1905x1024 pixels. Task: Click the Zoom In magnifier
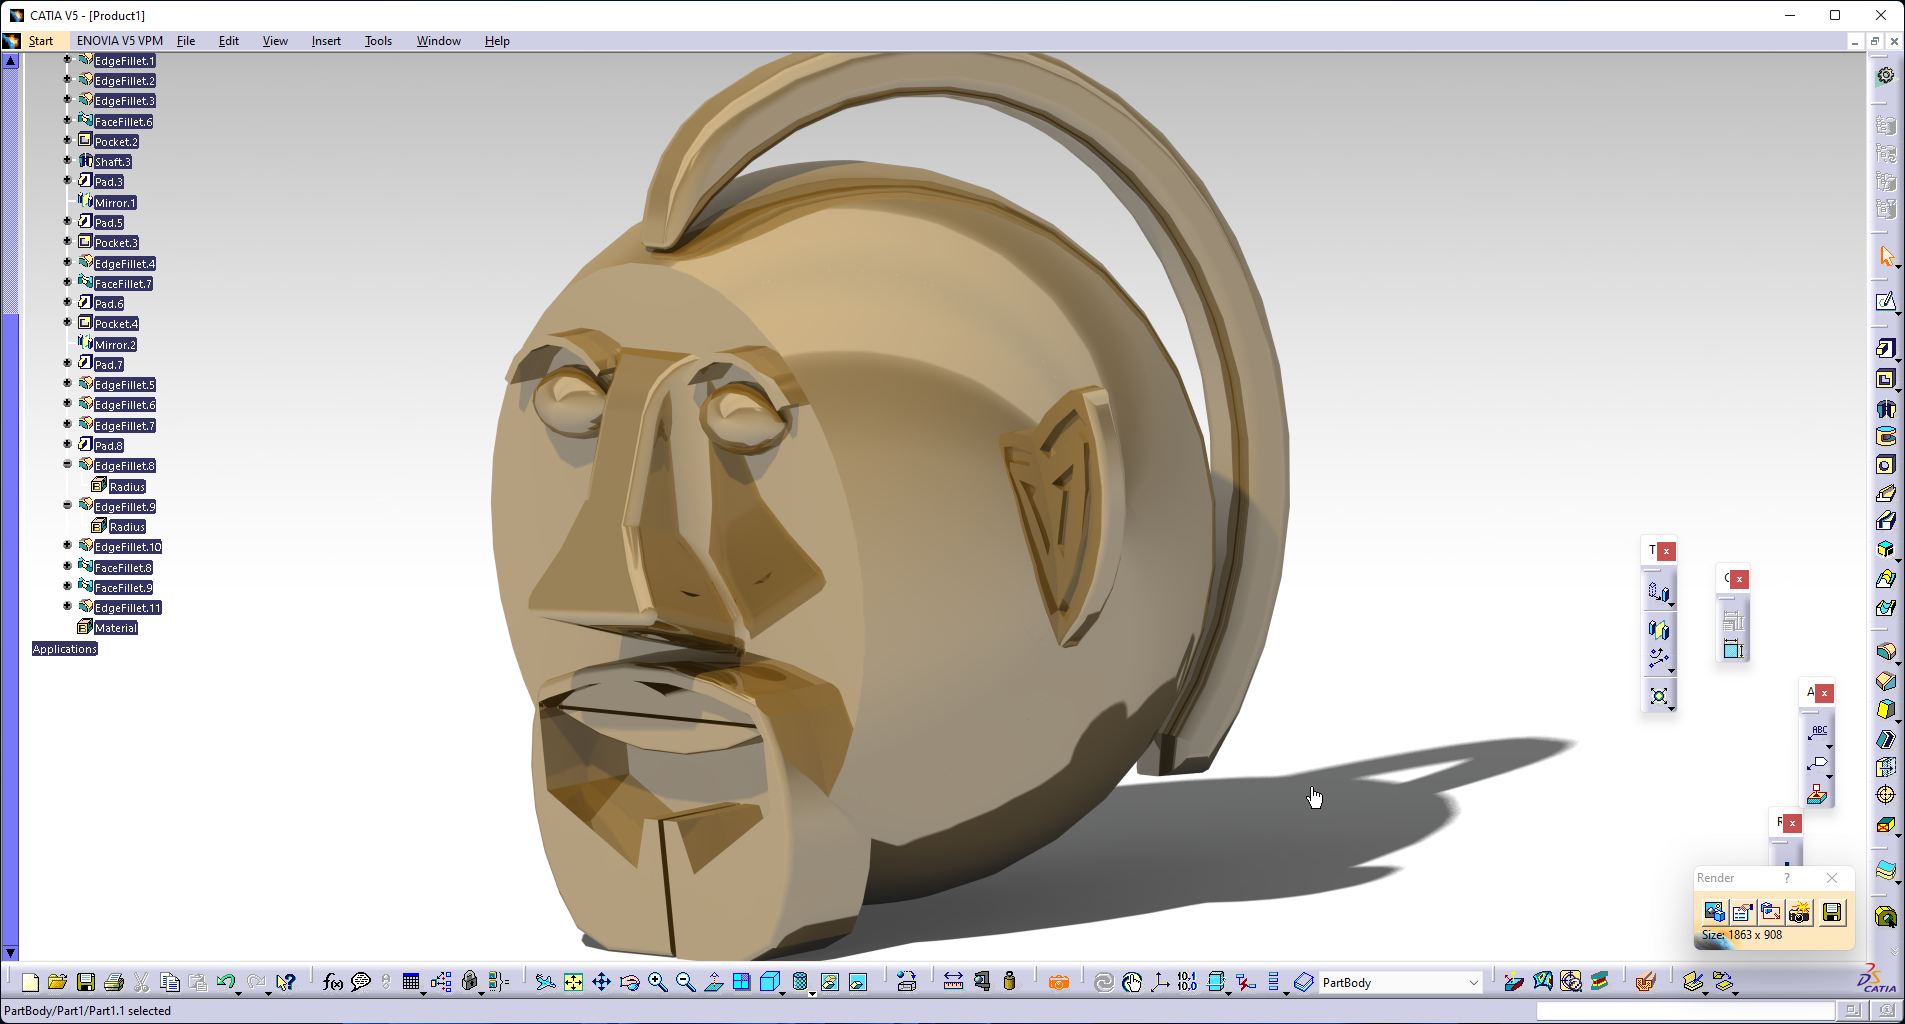[657, 982]
